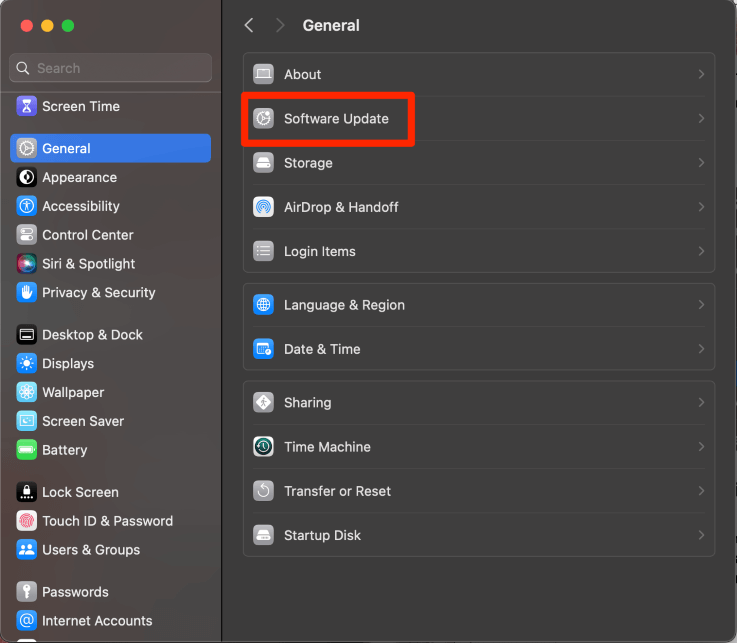Expand Sharing using the right chevron

[x=701, y=403]
